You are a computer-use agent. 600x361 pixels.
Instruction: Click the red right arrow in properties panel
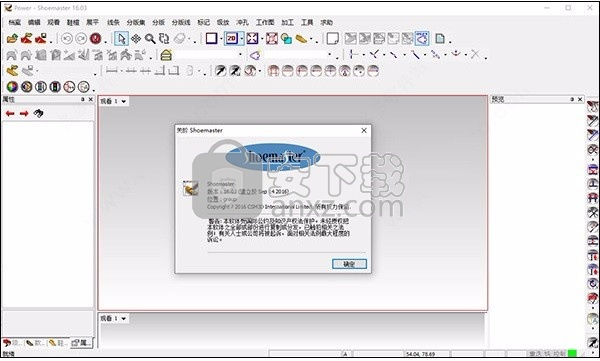pos(24,113)
